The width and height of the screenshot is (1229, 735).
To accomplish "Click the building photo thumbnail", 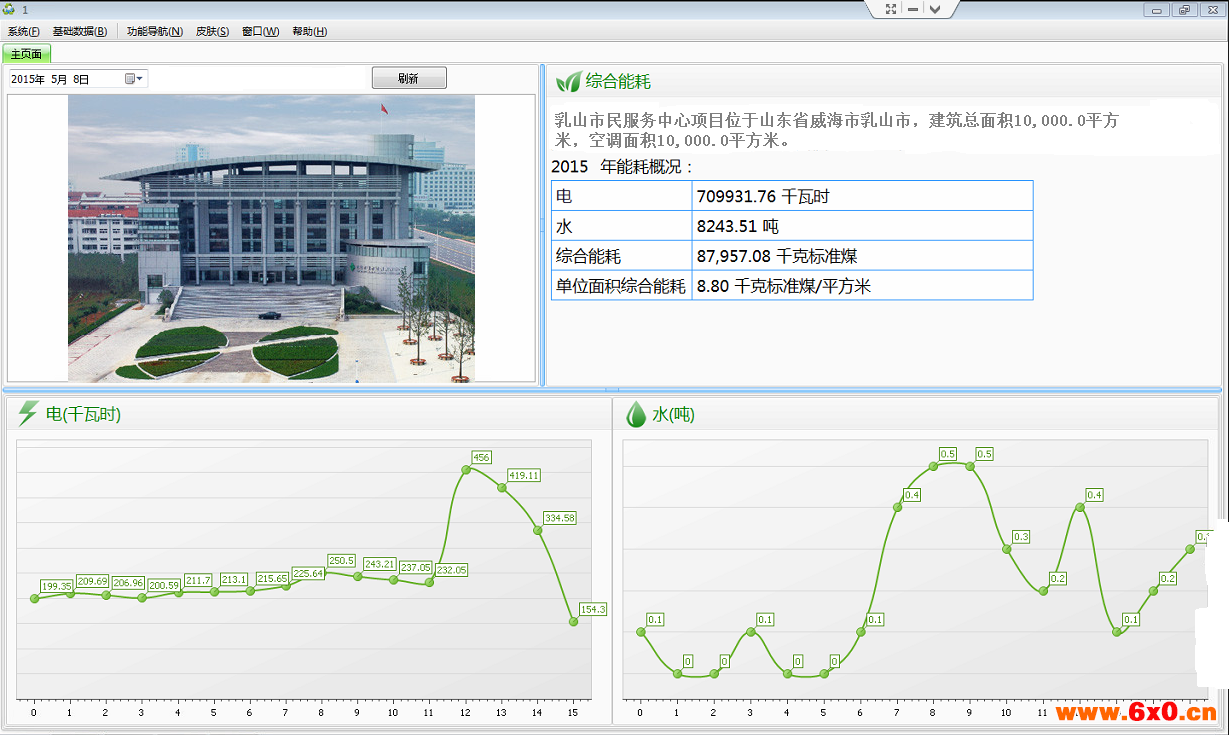I will [x=271, y=238].
